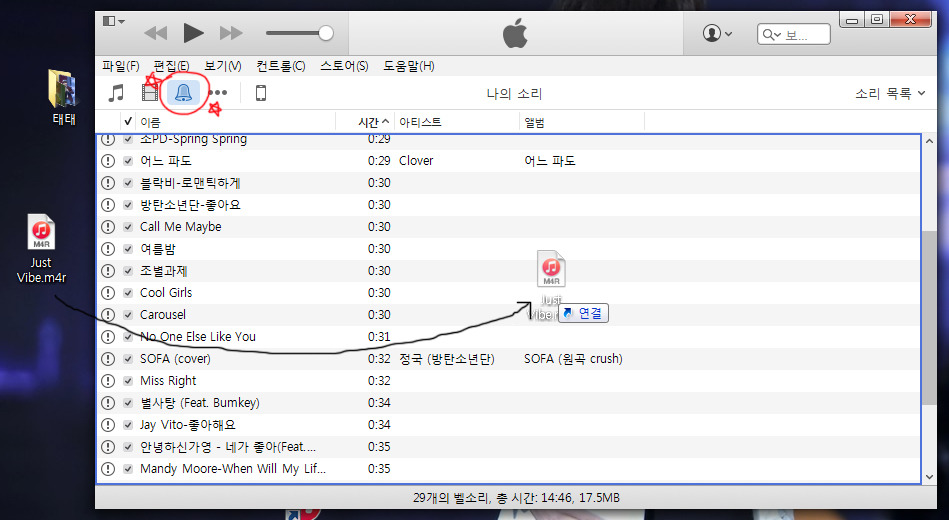This screenshot has height=520, width=949.
Task: Select the 별사탕 (Feat. Bumkey) ringtone name
Action: point(200,403)
